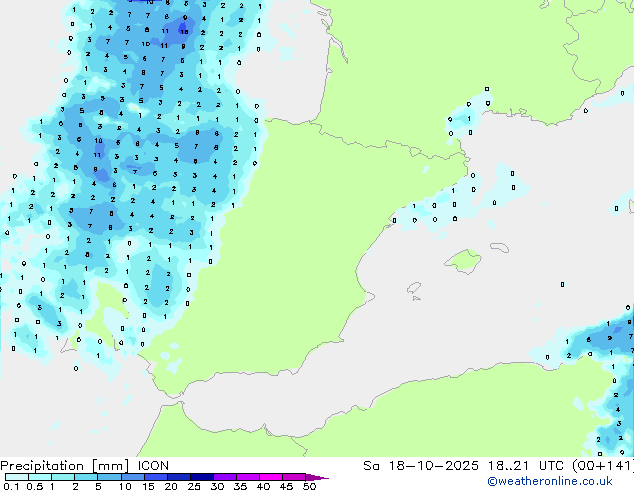
Task: Select the 2–5 mm legend color
Action: pyautogui.click(x=86, y=477)
